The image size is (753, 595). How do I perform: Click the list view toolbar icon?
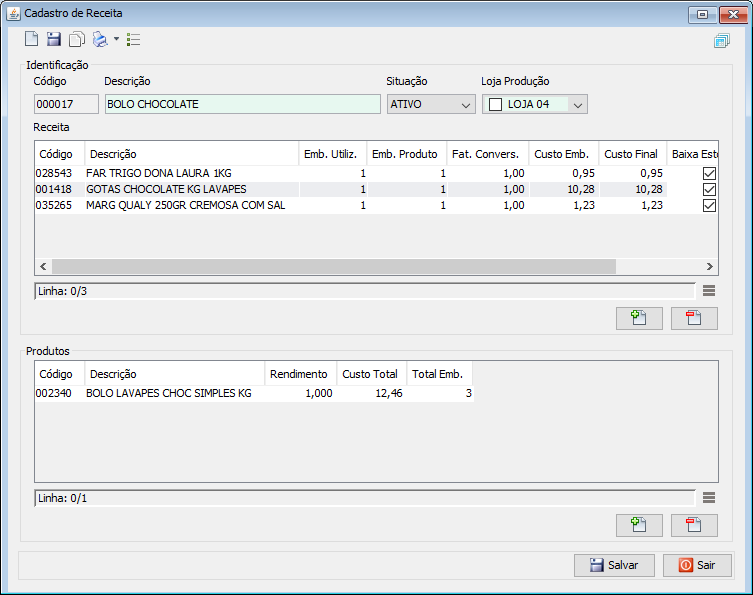pyautogui.click(x=134, y=39)
